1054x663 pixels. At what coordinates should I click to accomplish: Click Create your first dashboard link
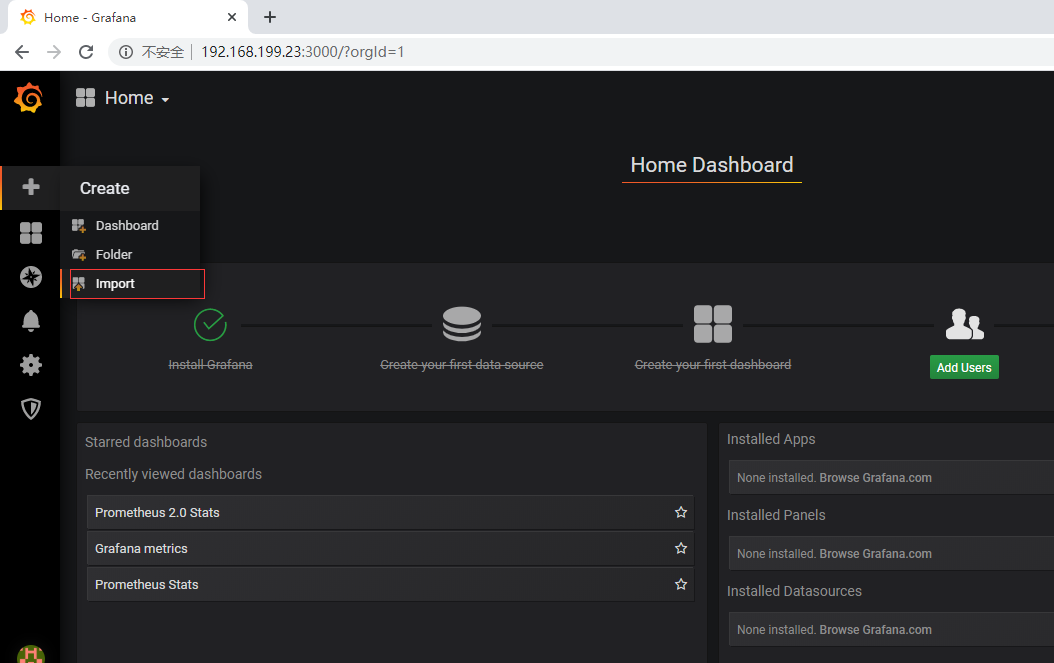pyautogui.click(x=713, y=364)
